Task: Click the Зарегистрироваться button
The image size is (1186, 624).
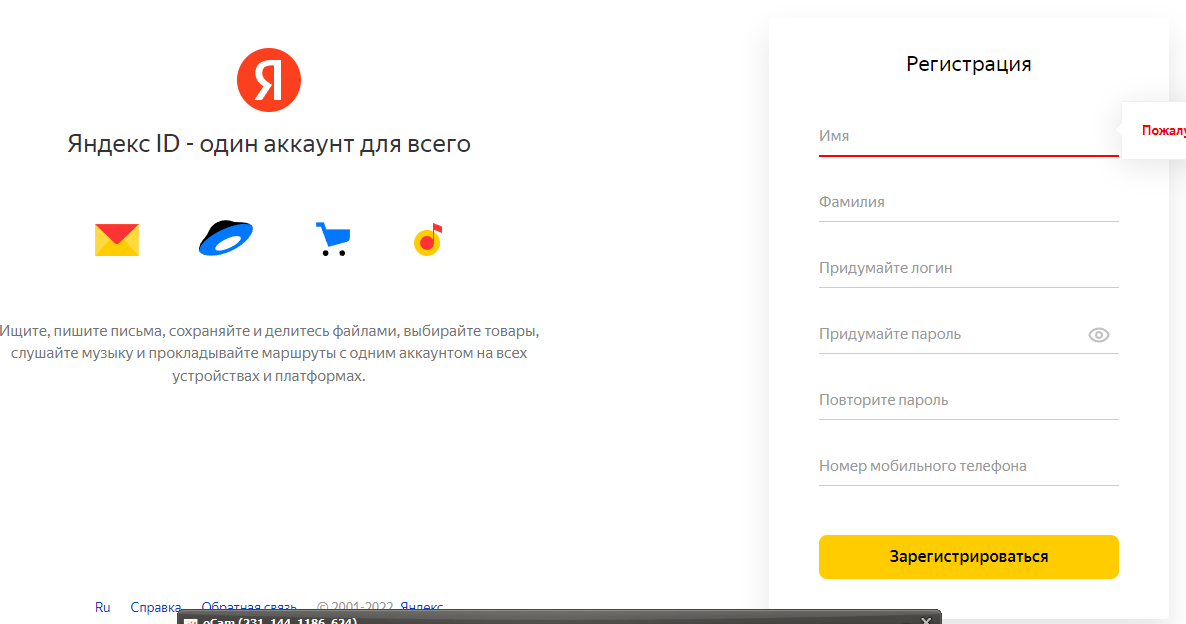Action: [x=968, y=557]
